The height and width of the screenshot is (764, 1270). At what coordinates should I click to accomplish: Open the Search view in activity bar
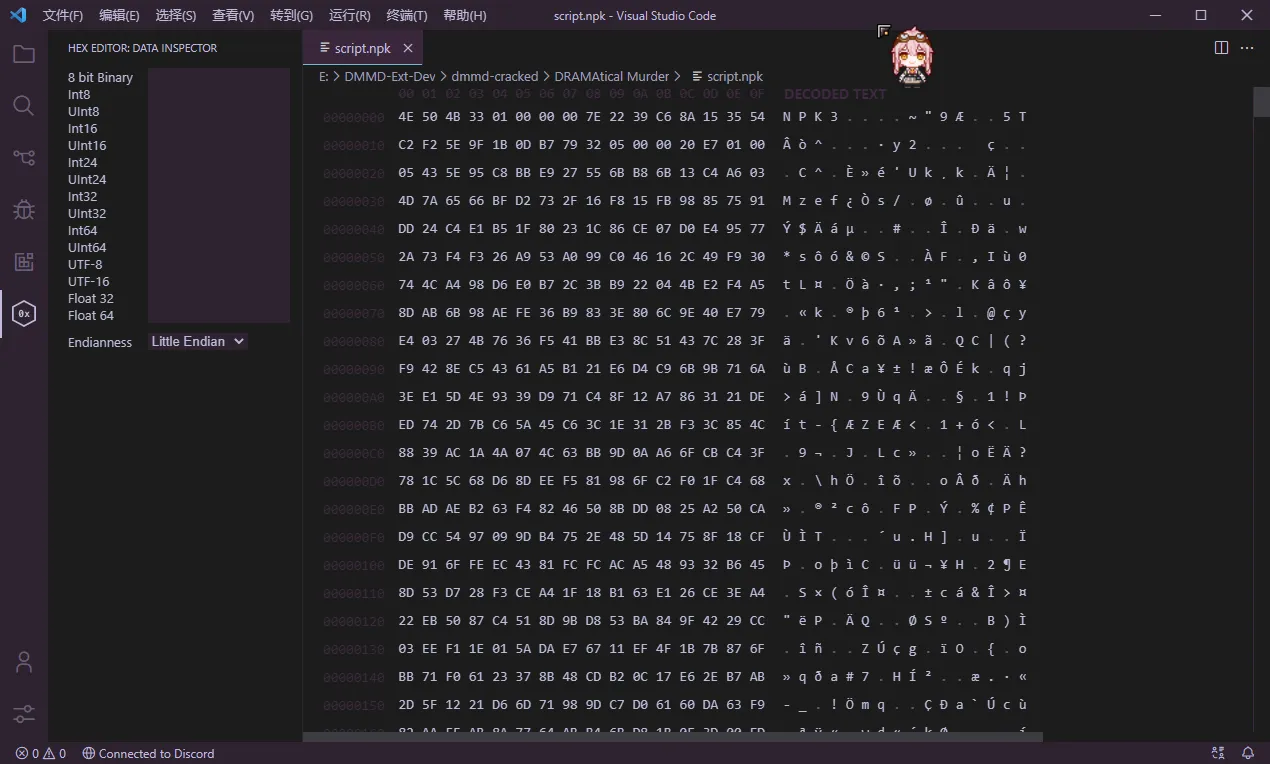(x=24, y=105)
